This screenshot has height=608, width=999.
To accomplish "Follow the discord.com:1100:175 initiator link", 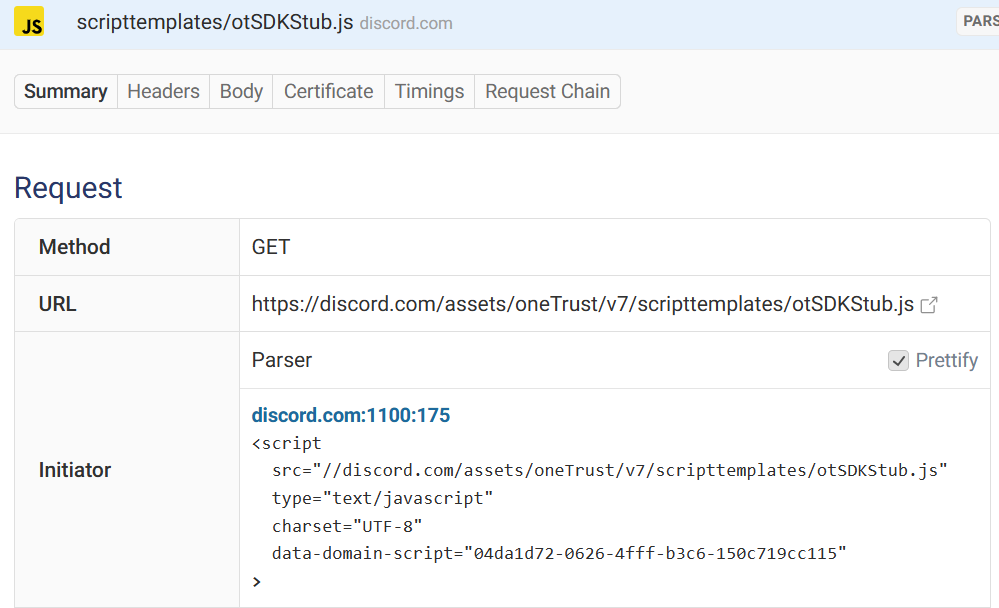I will coord(350,415).
